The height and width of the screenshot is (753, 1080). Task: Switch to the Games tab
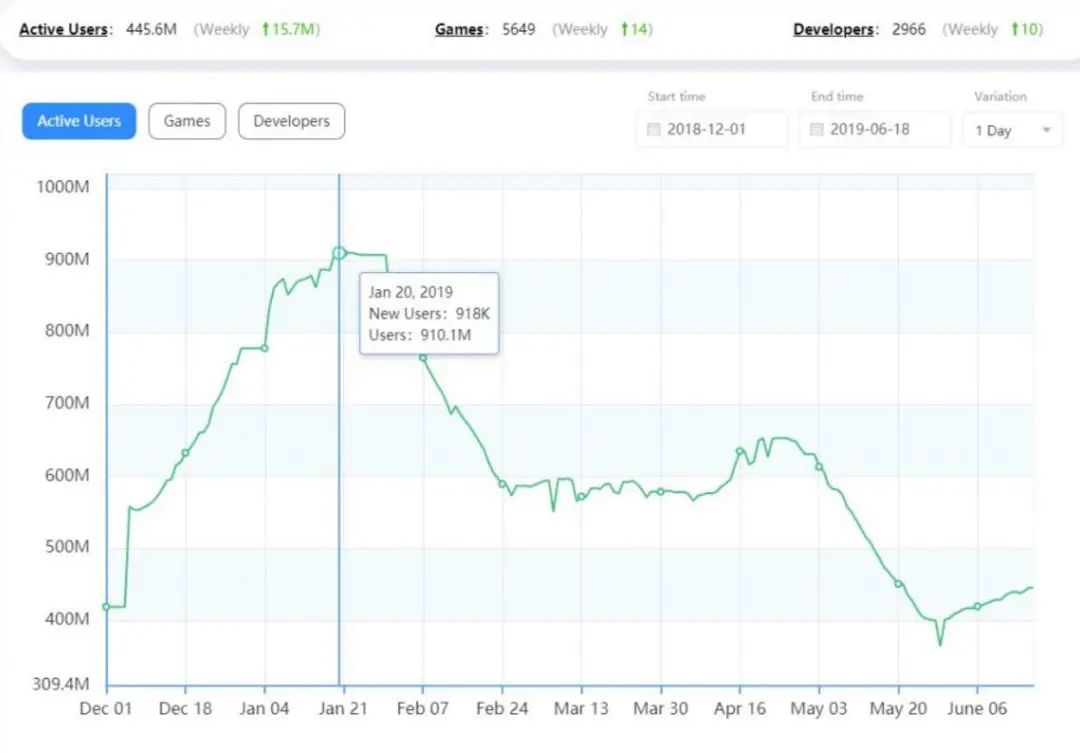click(187, 121)
